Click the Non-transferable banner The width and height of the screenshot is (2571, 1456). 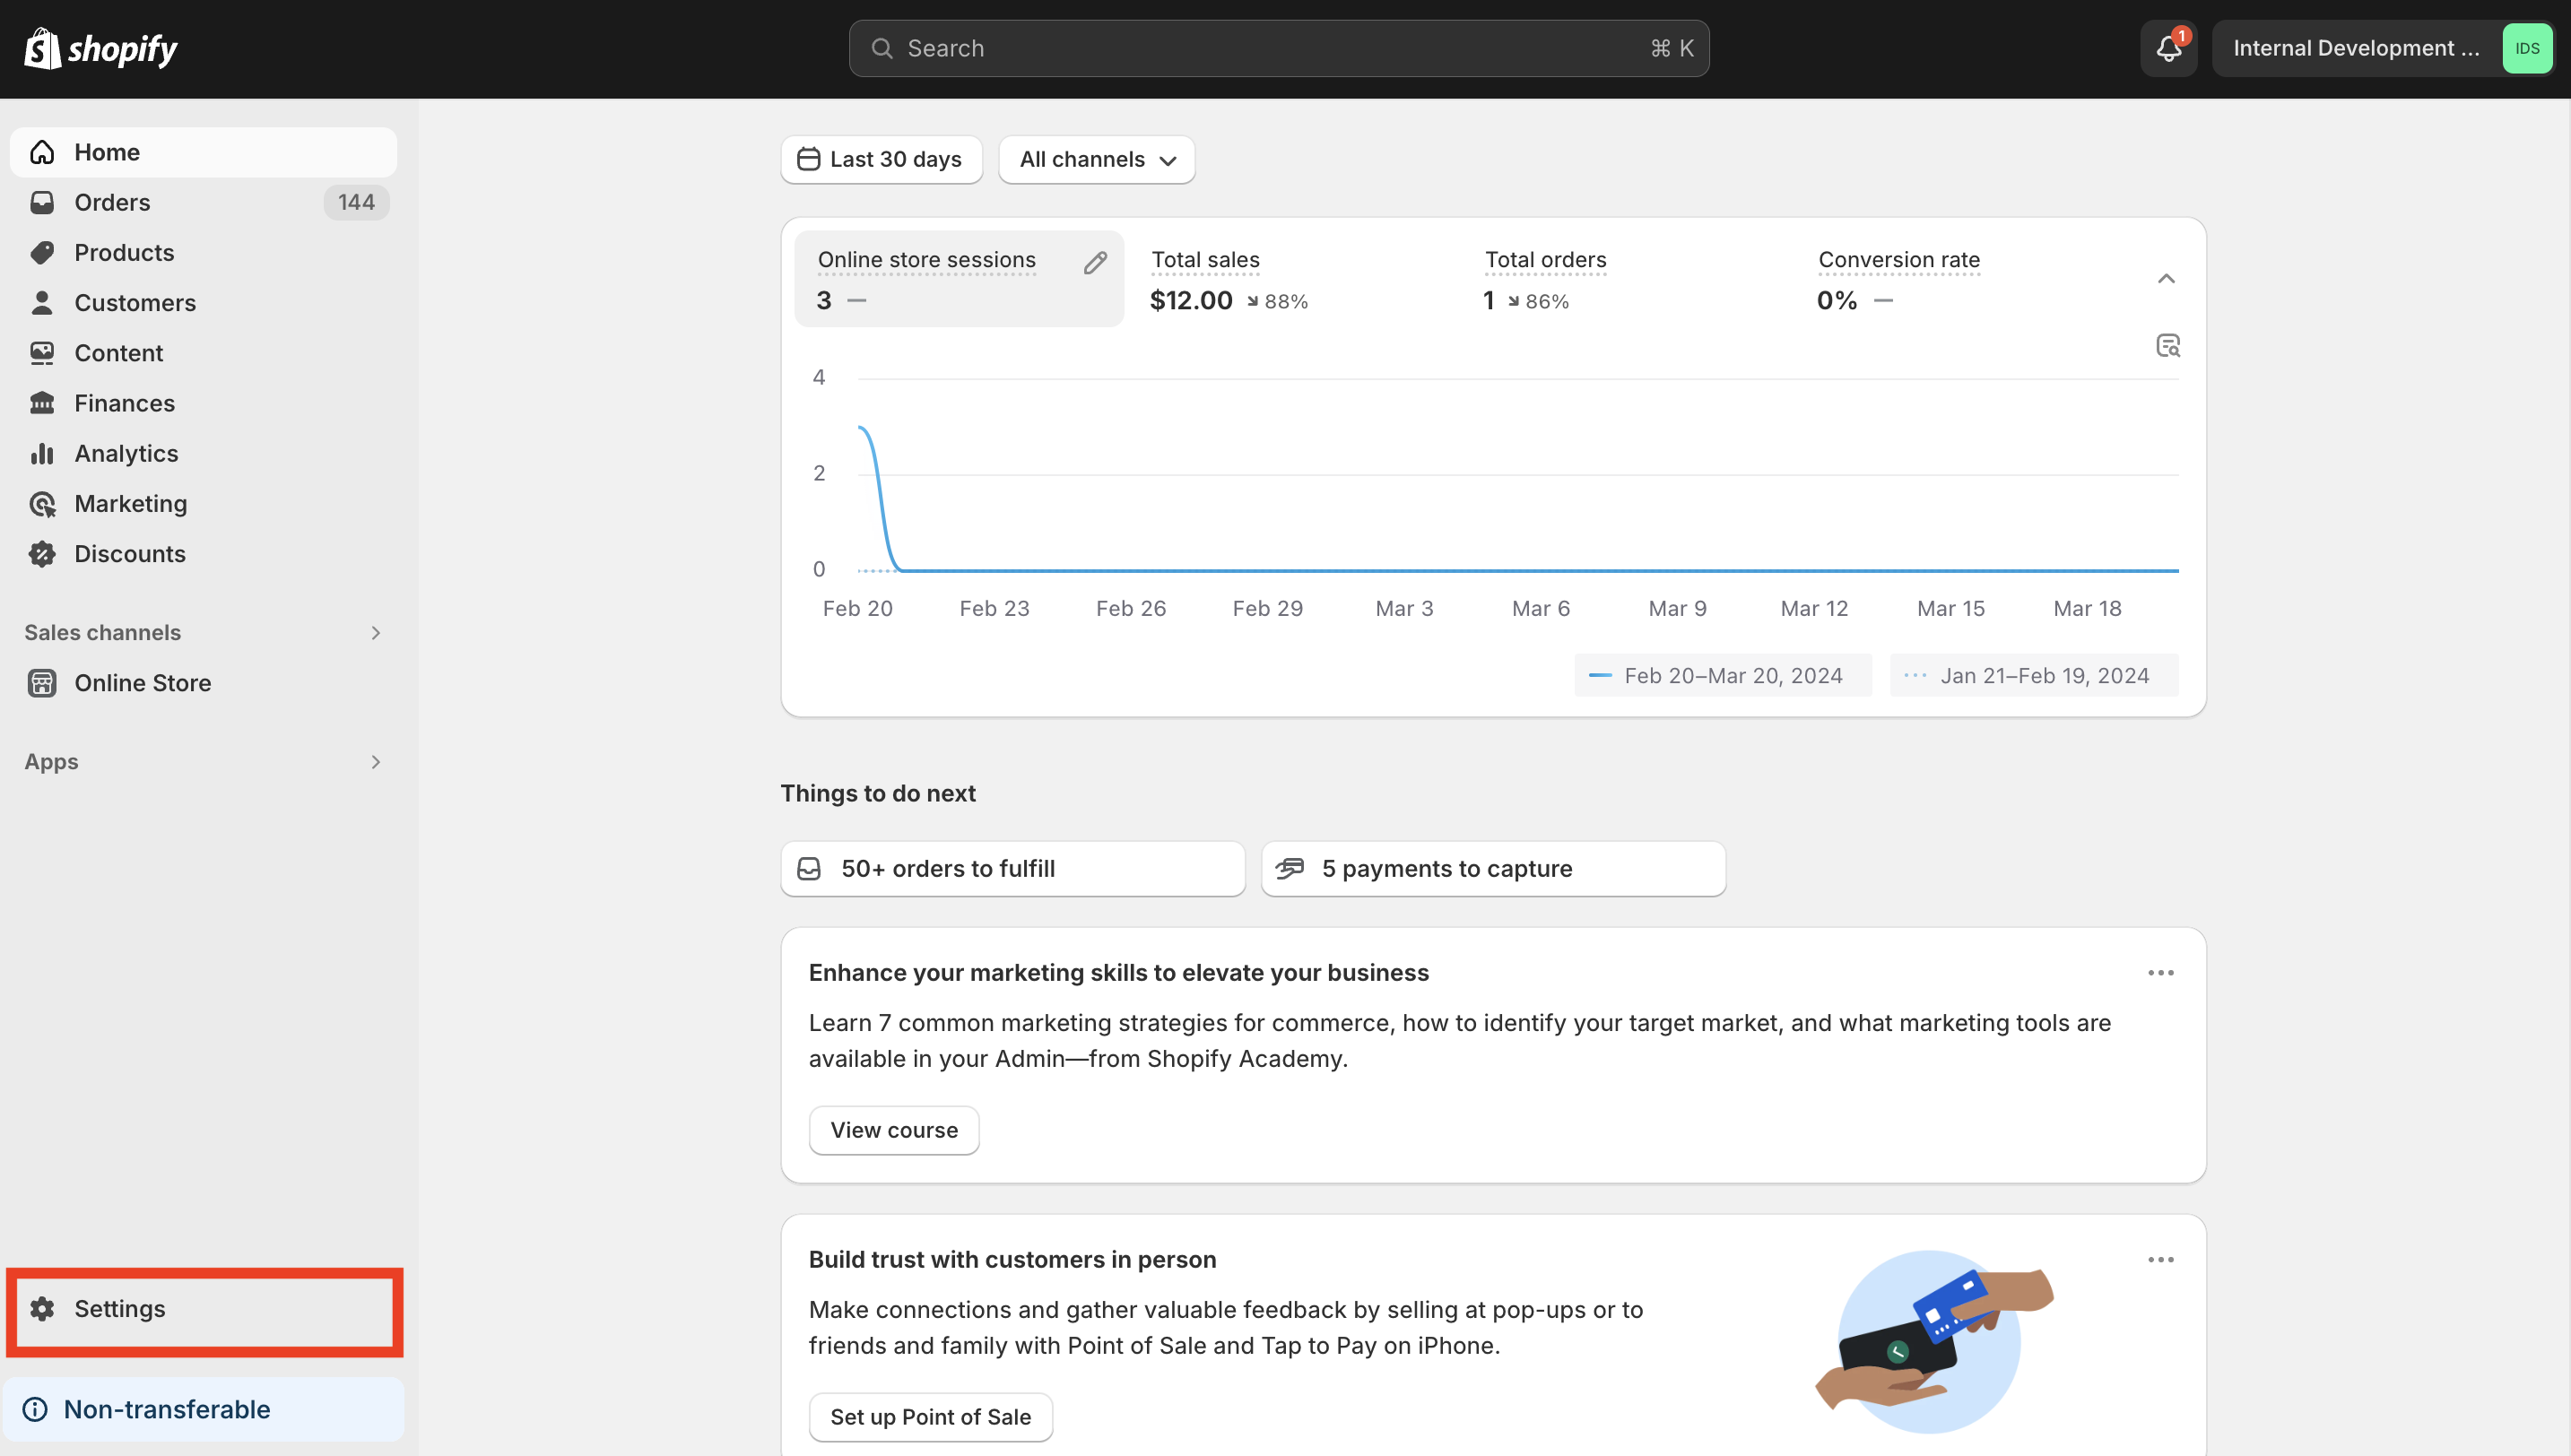204,1409
